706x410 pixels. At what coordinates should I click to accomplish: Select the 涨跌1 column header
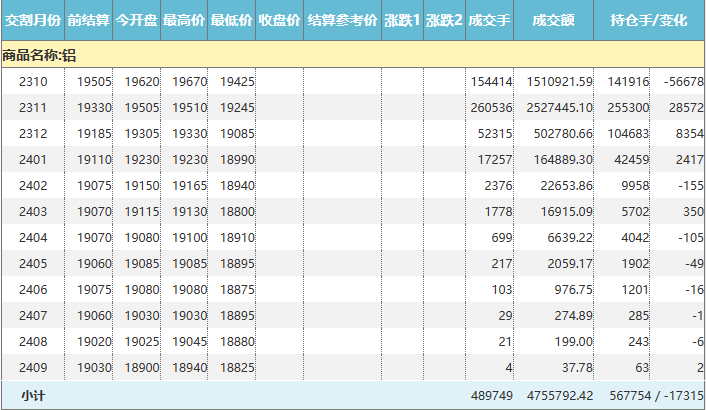[402, 20]
